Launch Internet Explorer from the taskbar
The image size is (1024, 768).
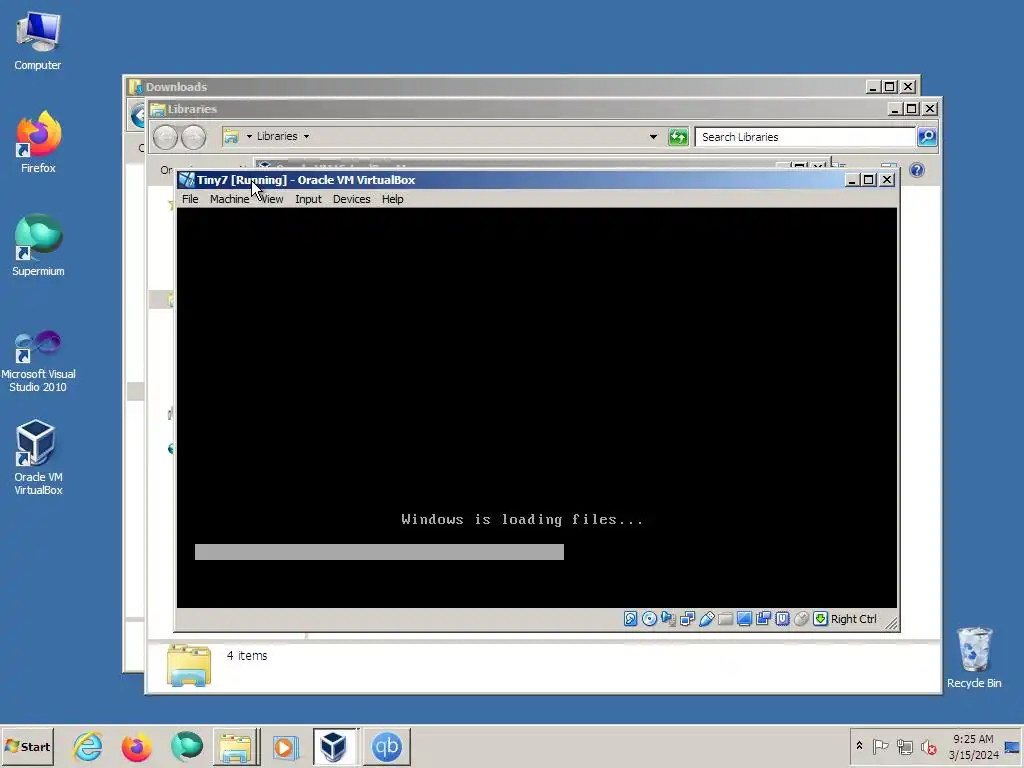pyautogui.click(x=88, y=746)
